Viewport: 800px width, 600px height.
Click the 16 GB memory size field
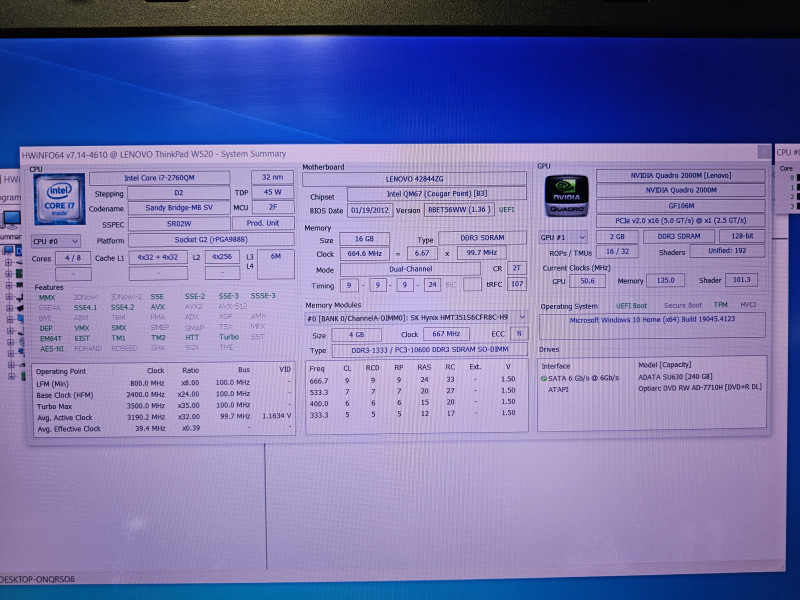tap(364, 238)
